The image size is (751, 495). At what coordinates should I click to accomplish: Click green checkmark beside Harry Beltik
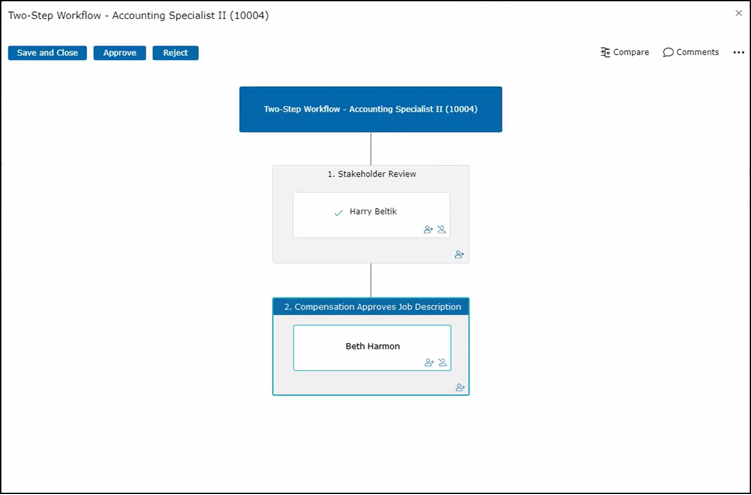coord(338,213)
